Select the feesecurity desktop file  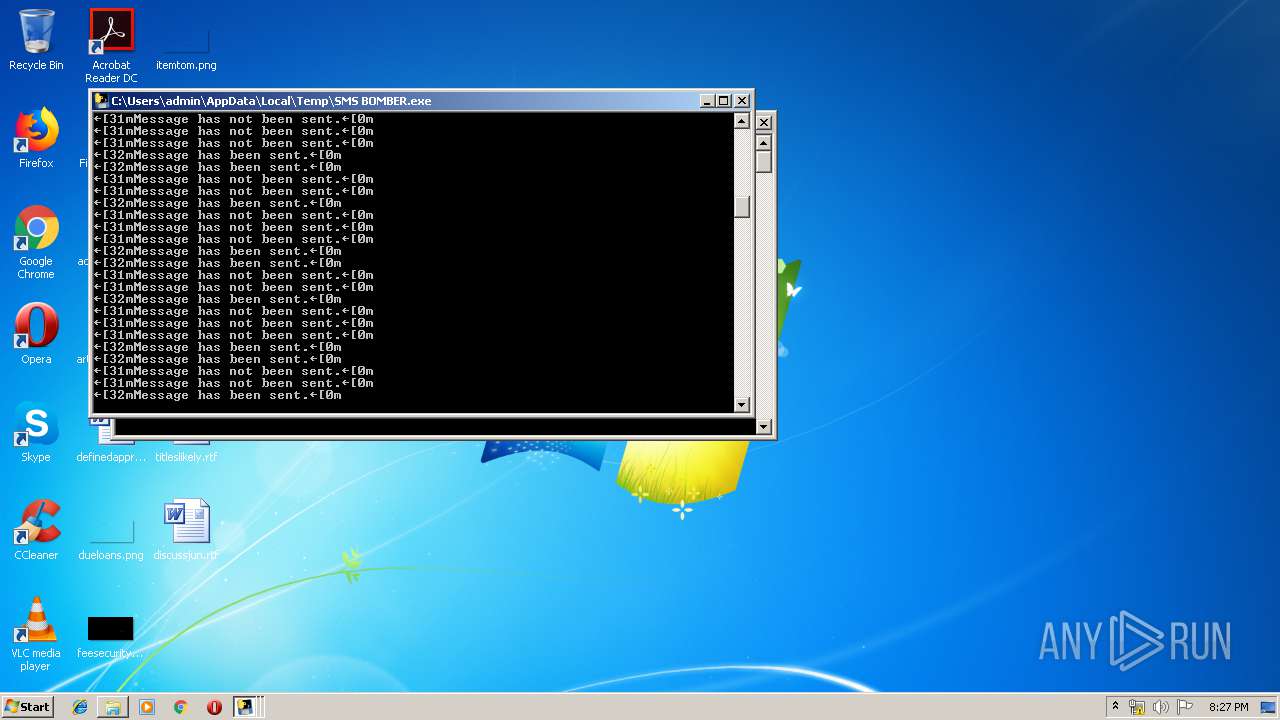(111, 637)
